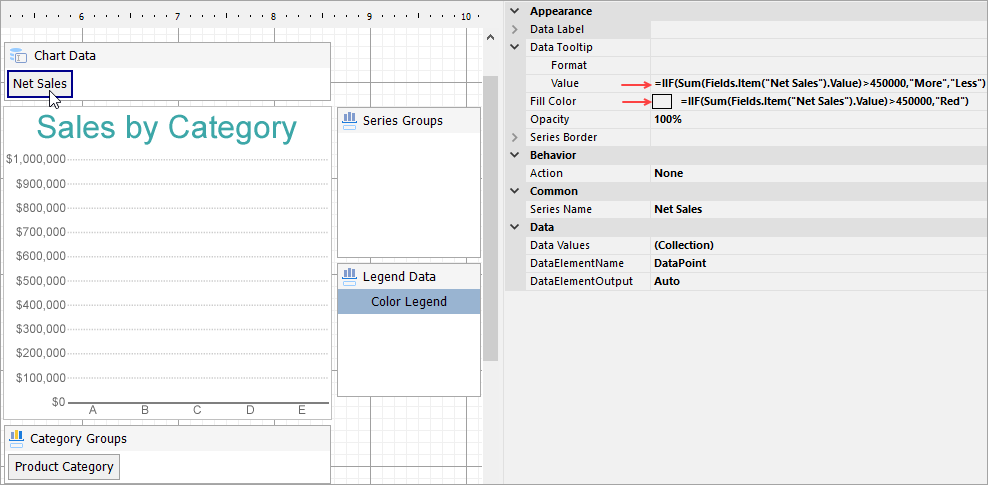This screenshot has height=485, width=988.
Task: Expand the Series Border property
Action: click(x=515, y=137)
